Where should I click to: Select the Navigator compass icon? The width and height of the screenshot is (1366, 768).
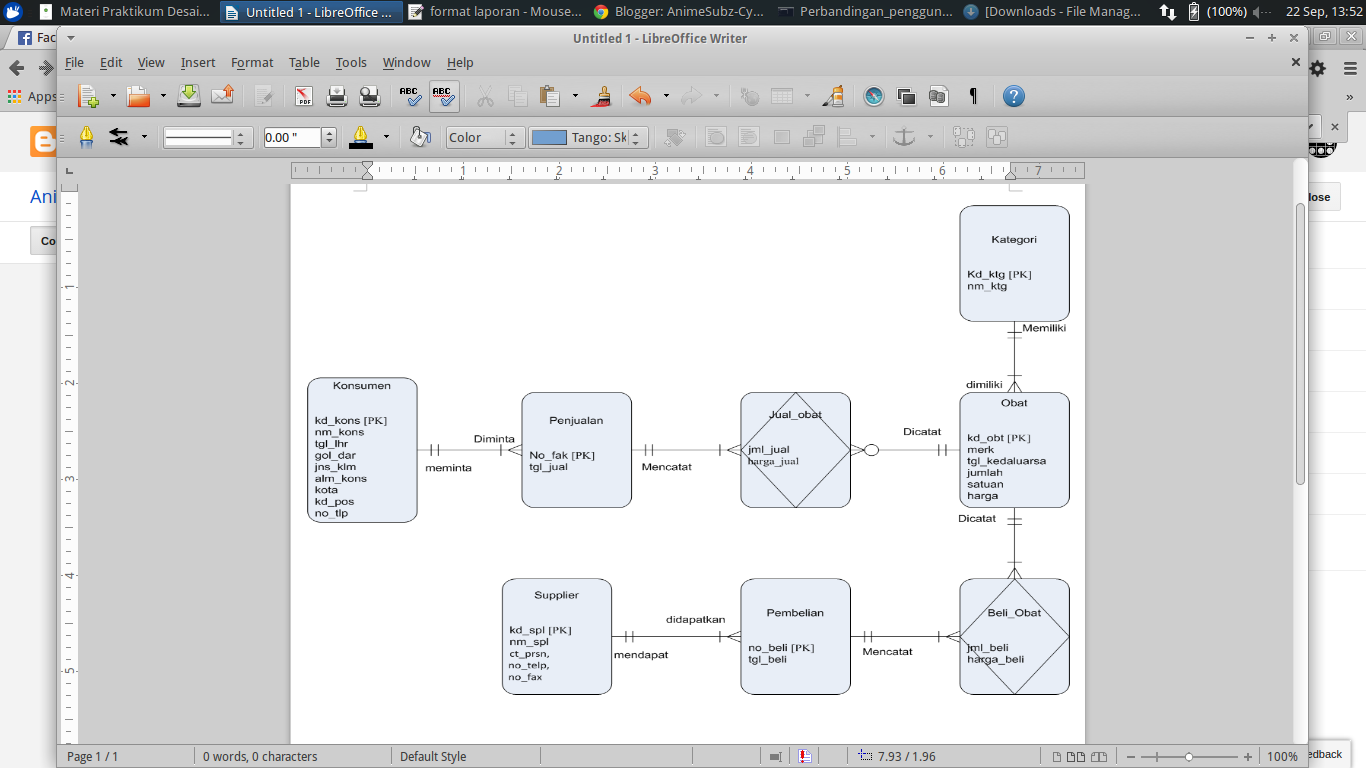coord(873,96)
